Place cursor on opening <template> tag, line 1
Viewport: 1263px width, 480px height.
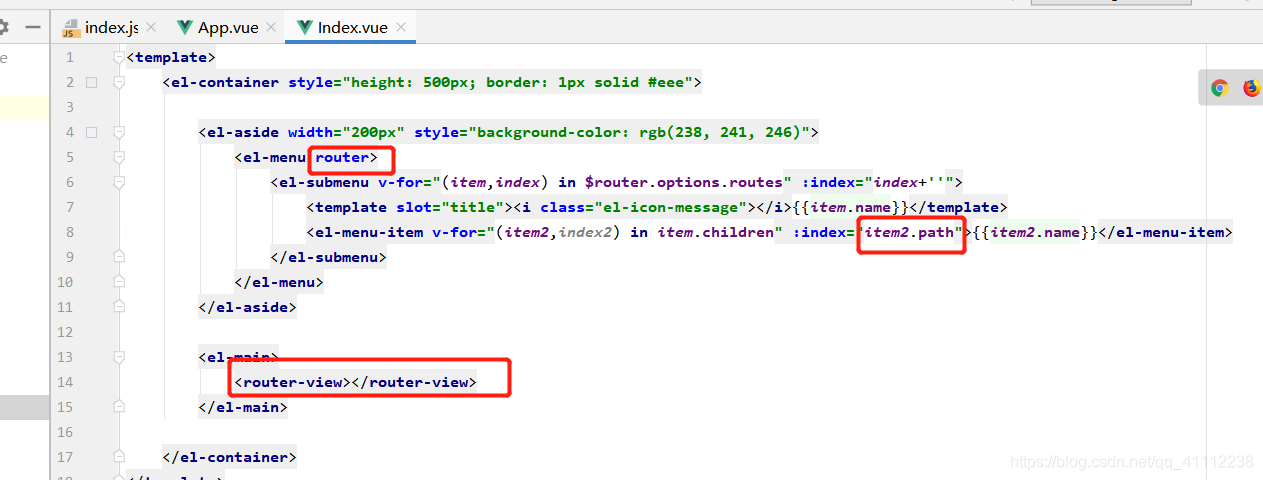click(x=171, y=57)
